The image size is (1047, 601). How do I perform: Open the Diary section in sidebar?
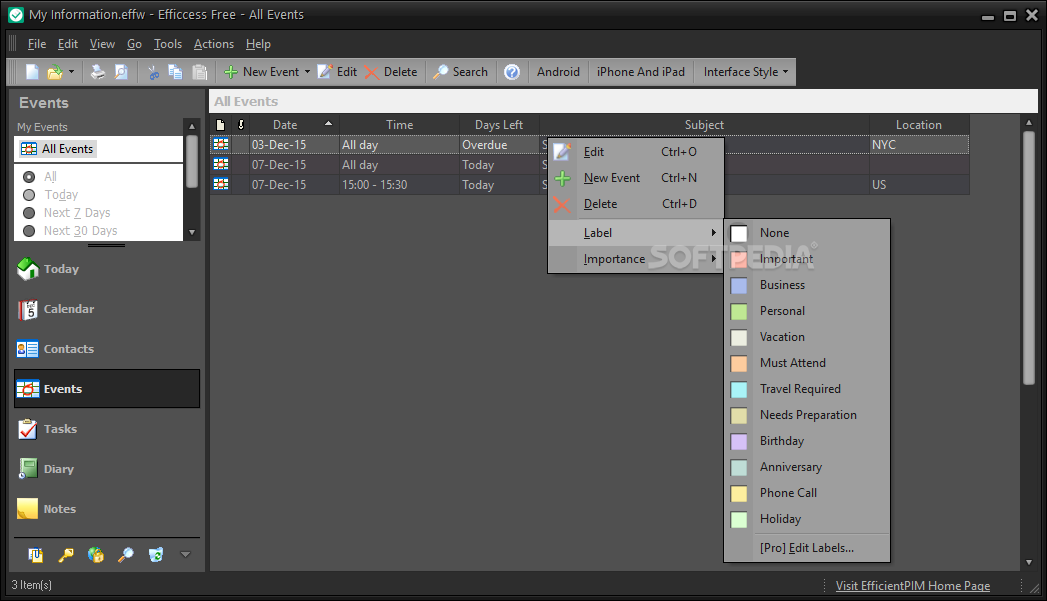tap(107, 469)
